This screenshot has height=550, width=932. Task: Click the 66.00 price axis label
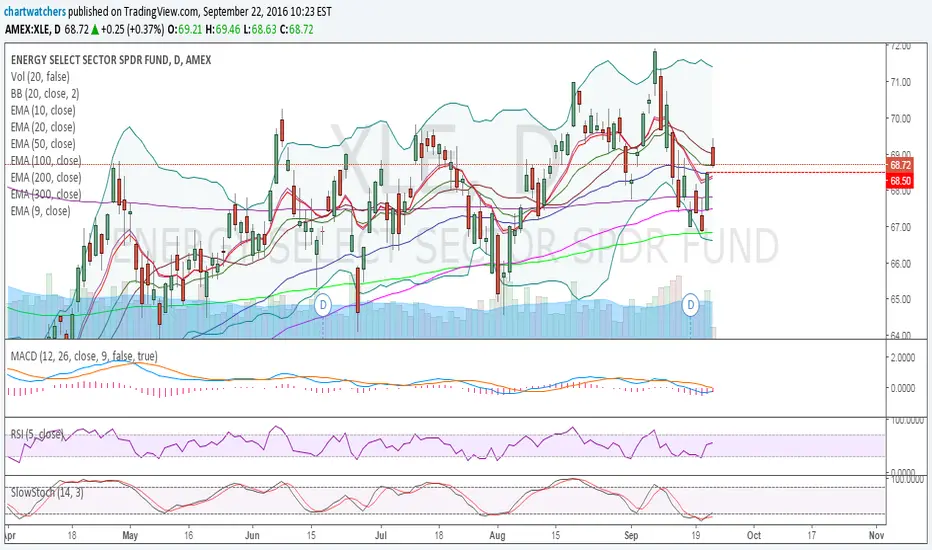point(899,263)
